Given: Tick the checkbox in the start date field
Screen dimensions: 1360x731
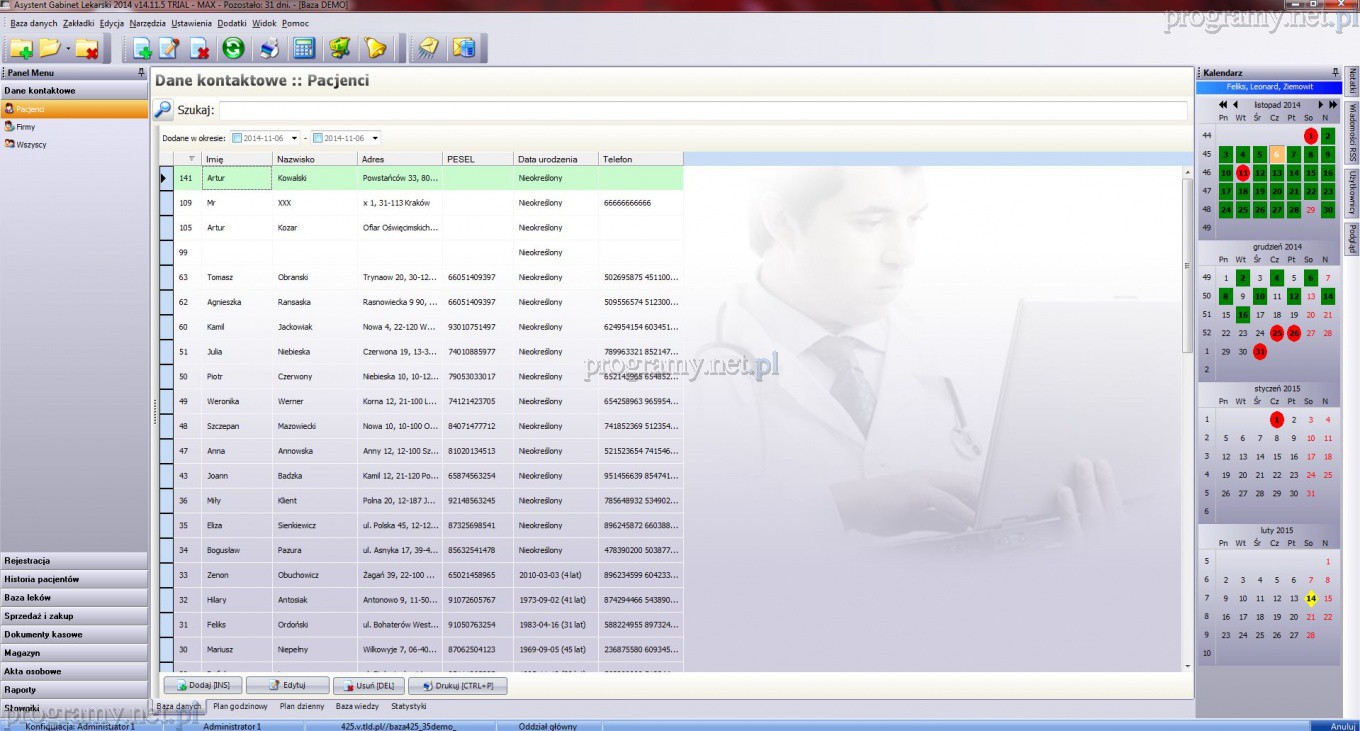Looking at the screenshot, I should pos(237,138).
